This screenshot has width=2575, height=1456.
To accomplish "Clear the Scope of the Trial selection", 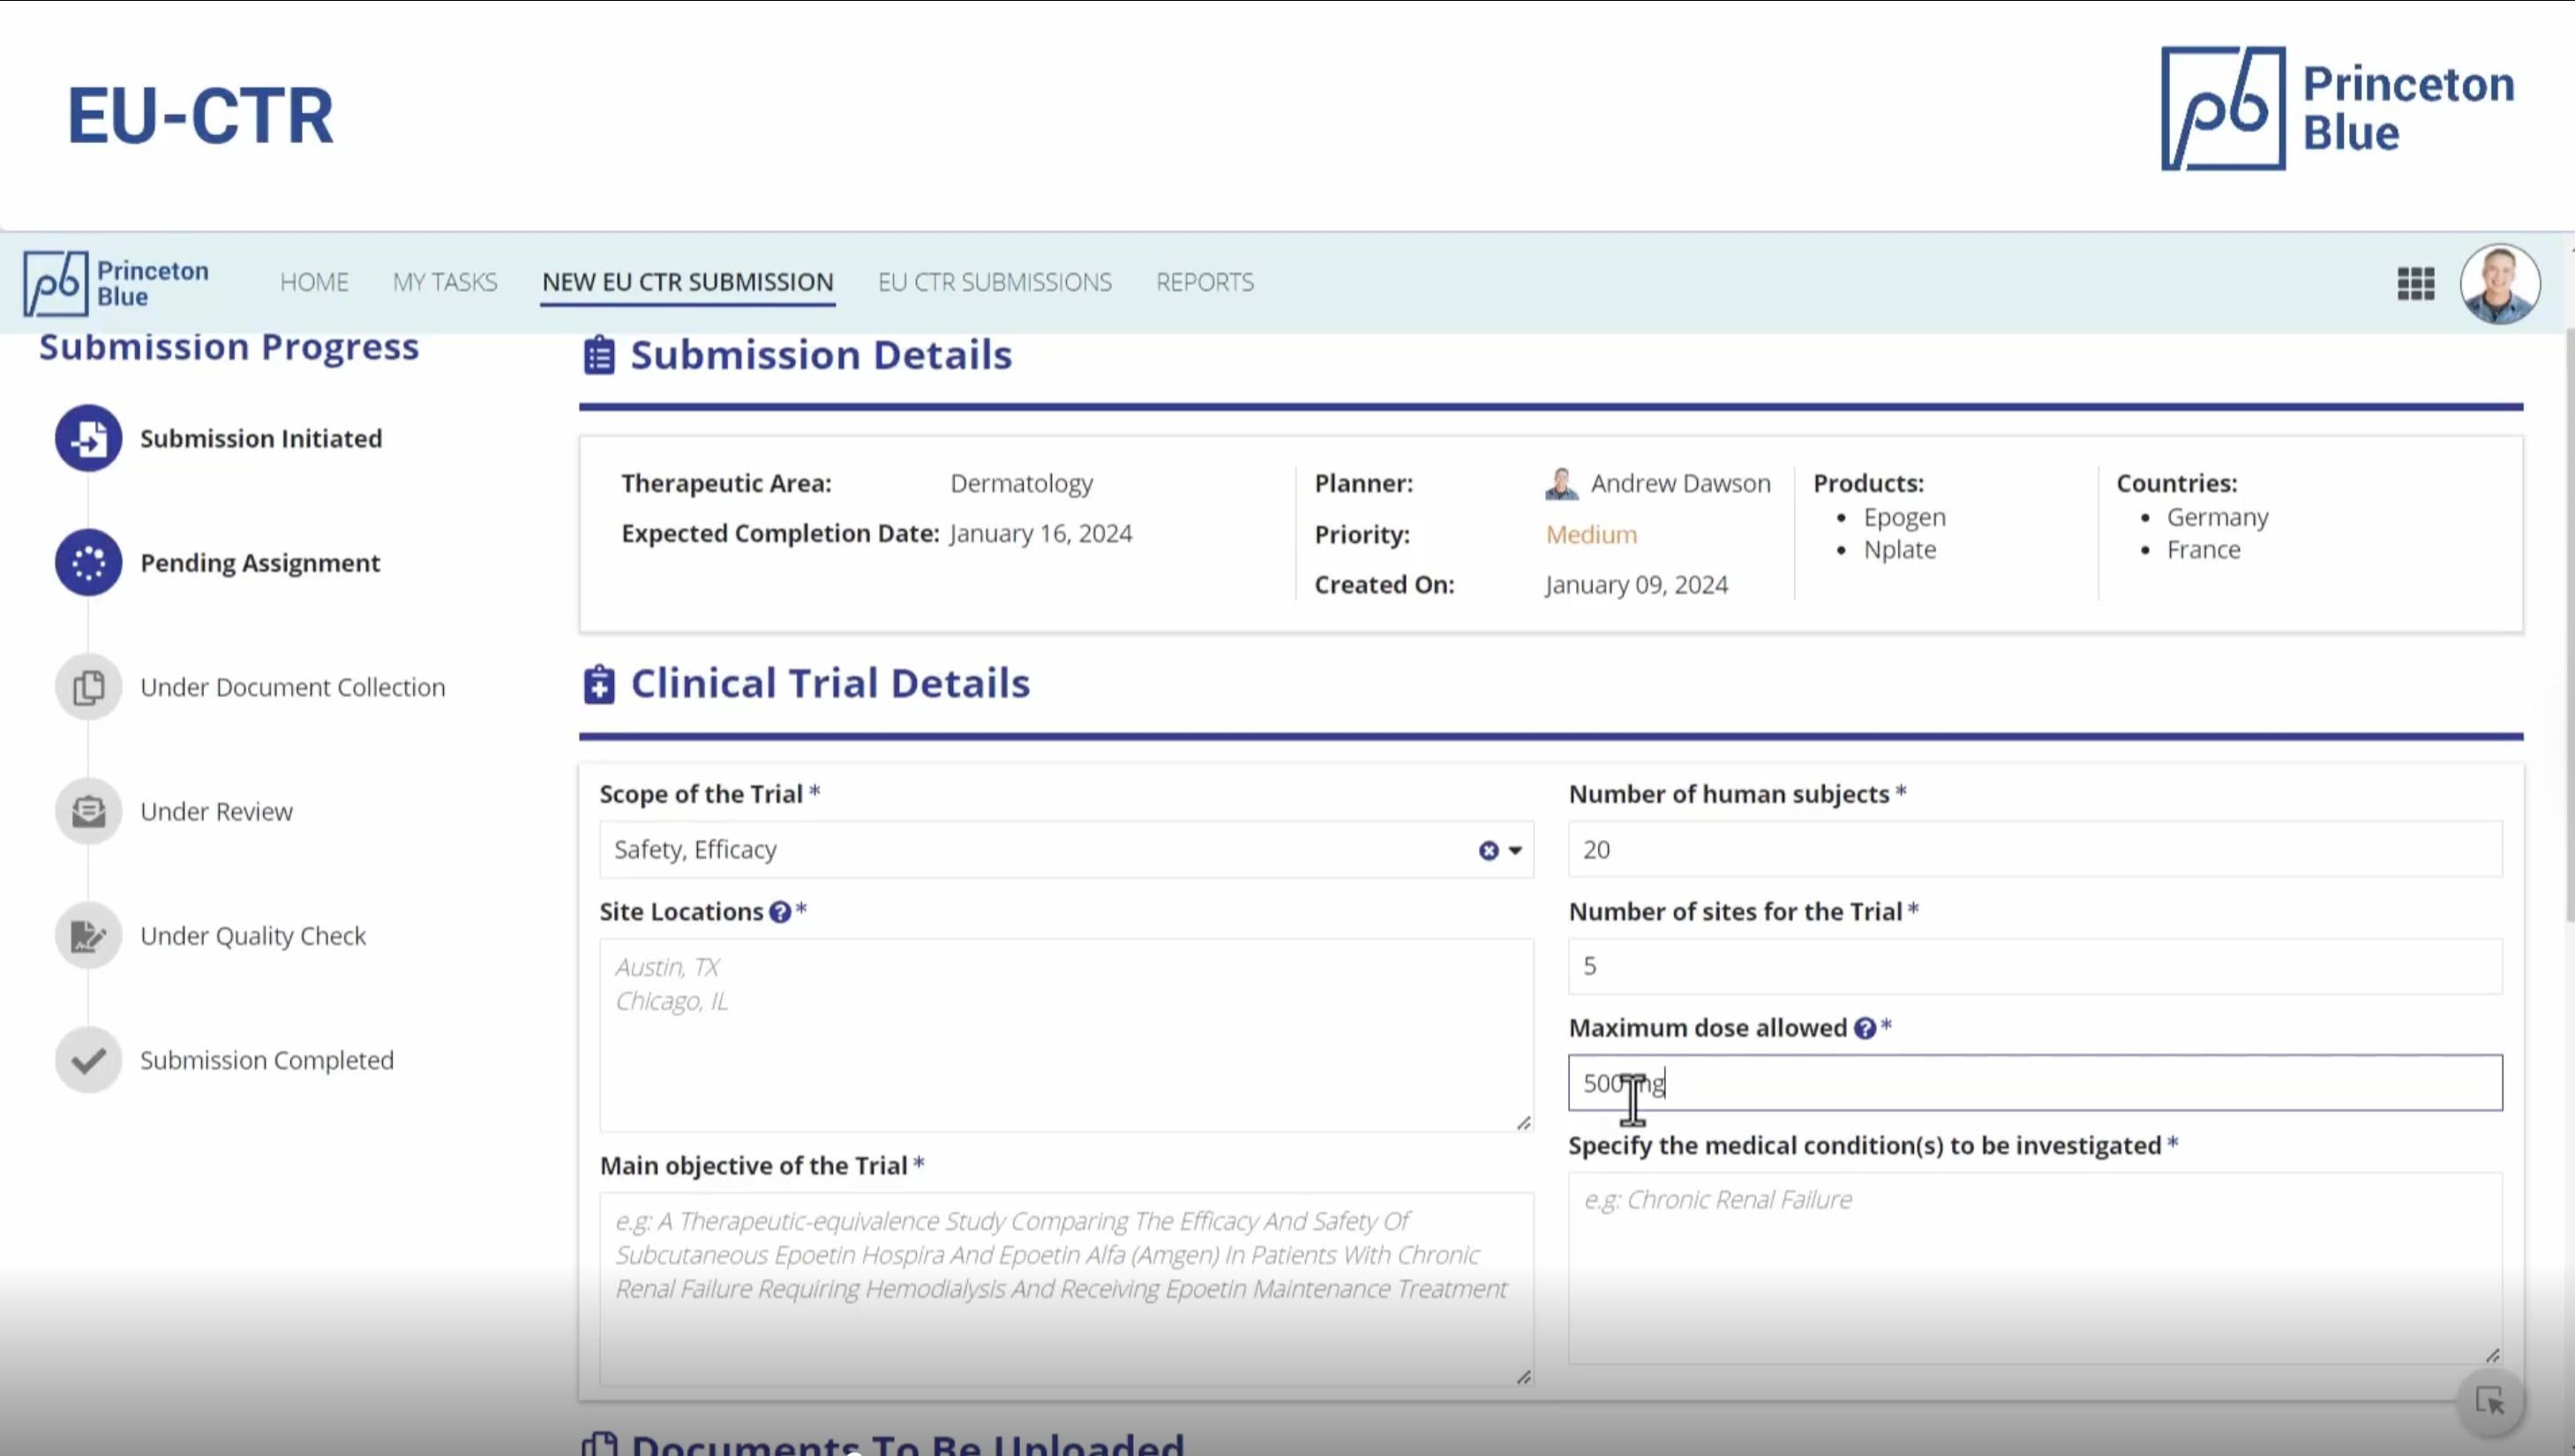I will (x=1488, y=850).
